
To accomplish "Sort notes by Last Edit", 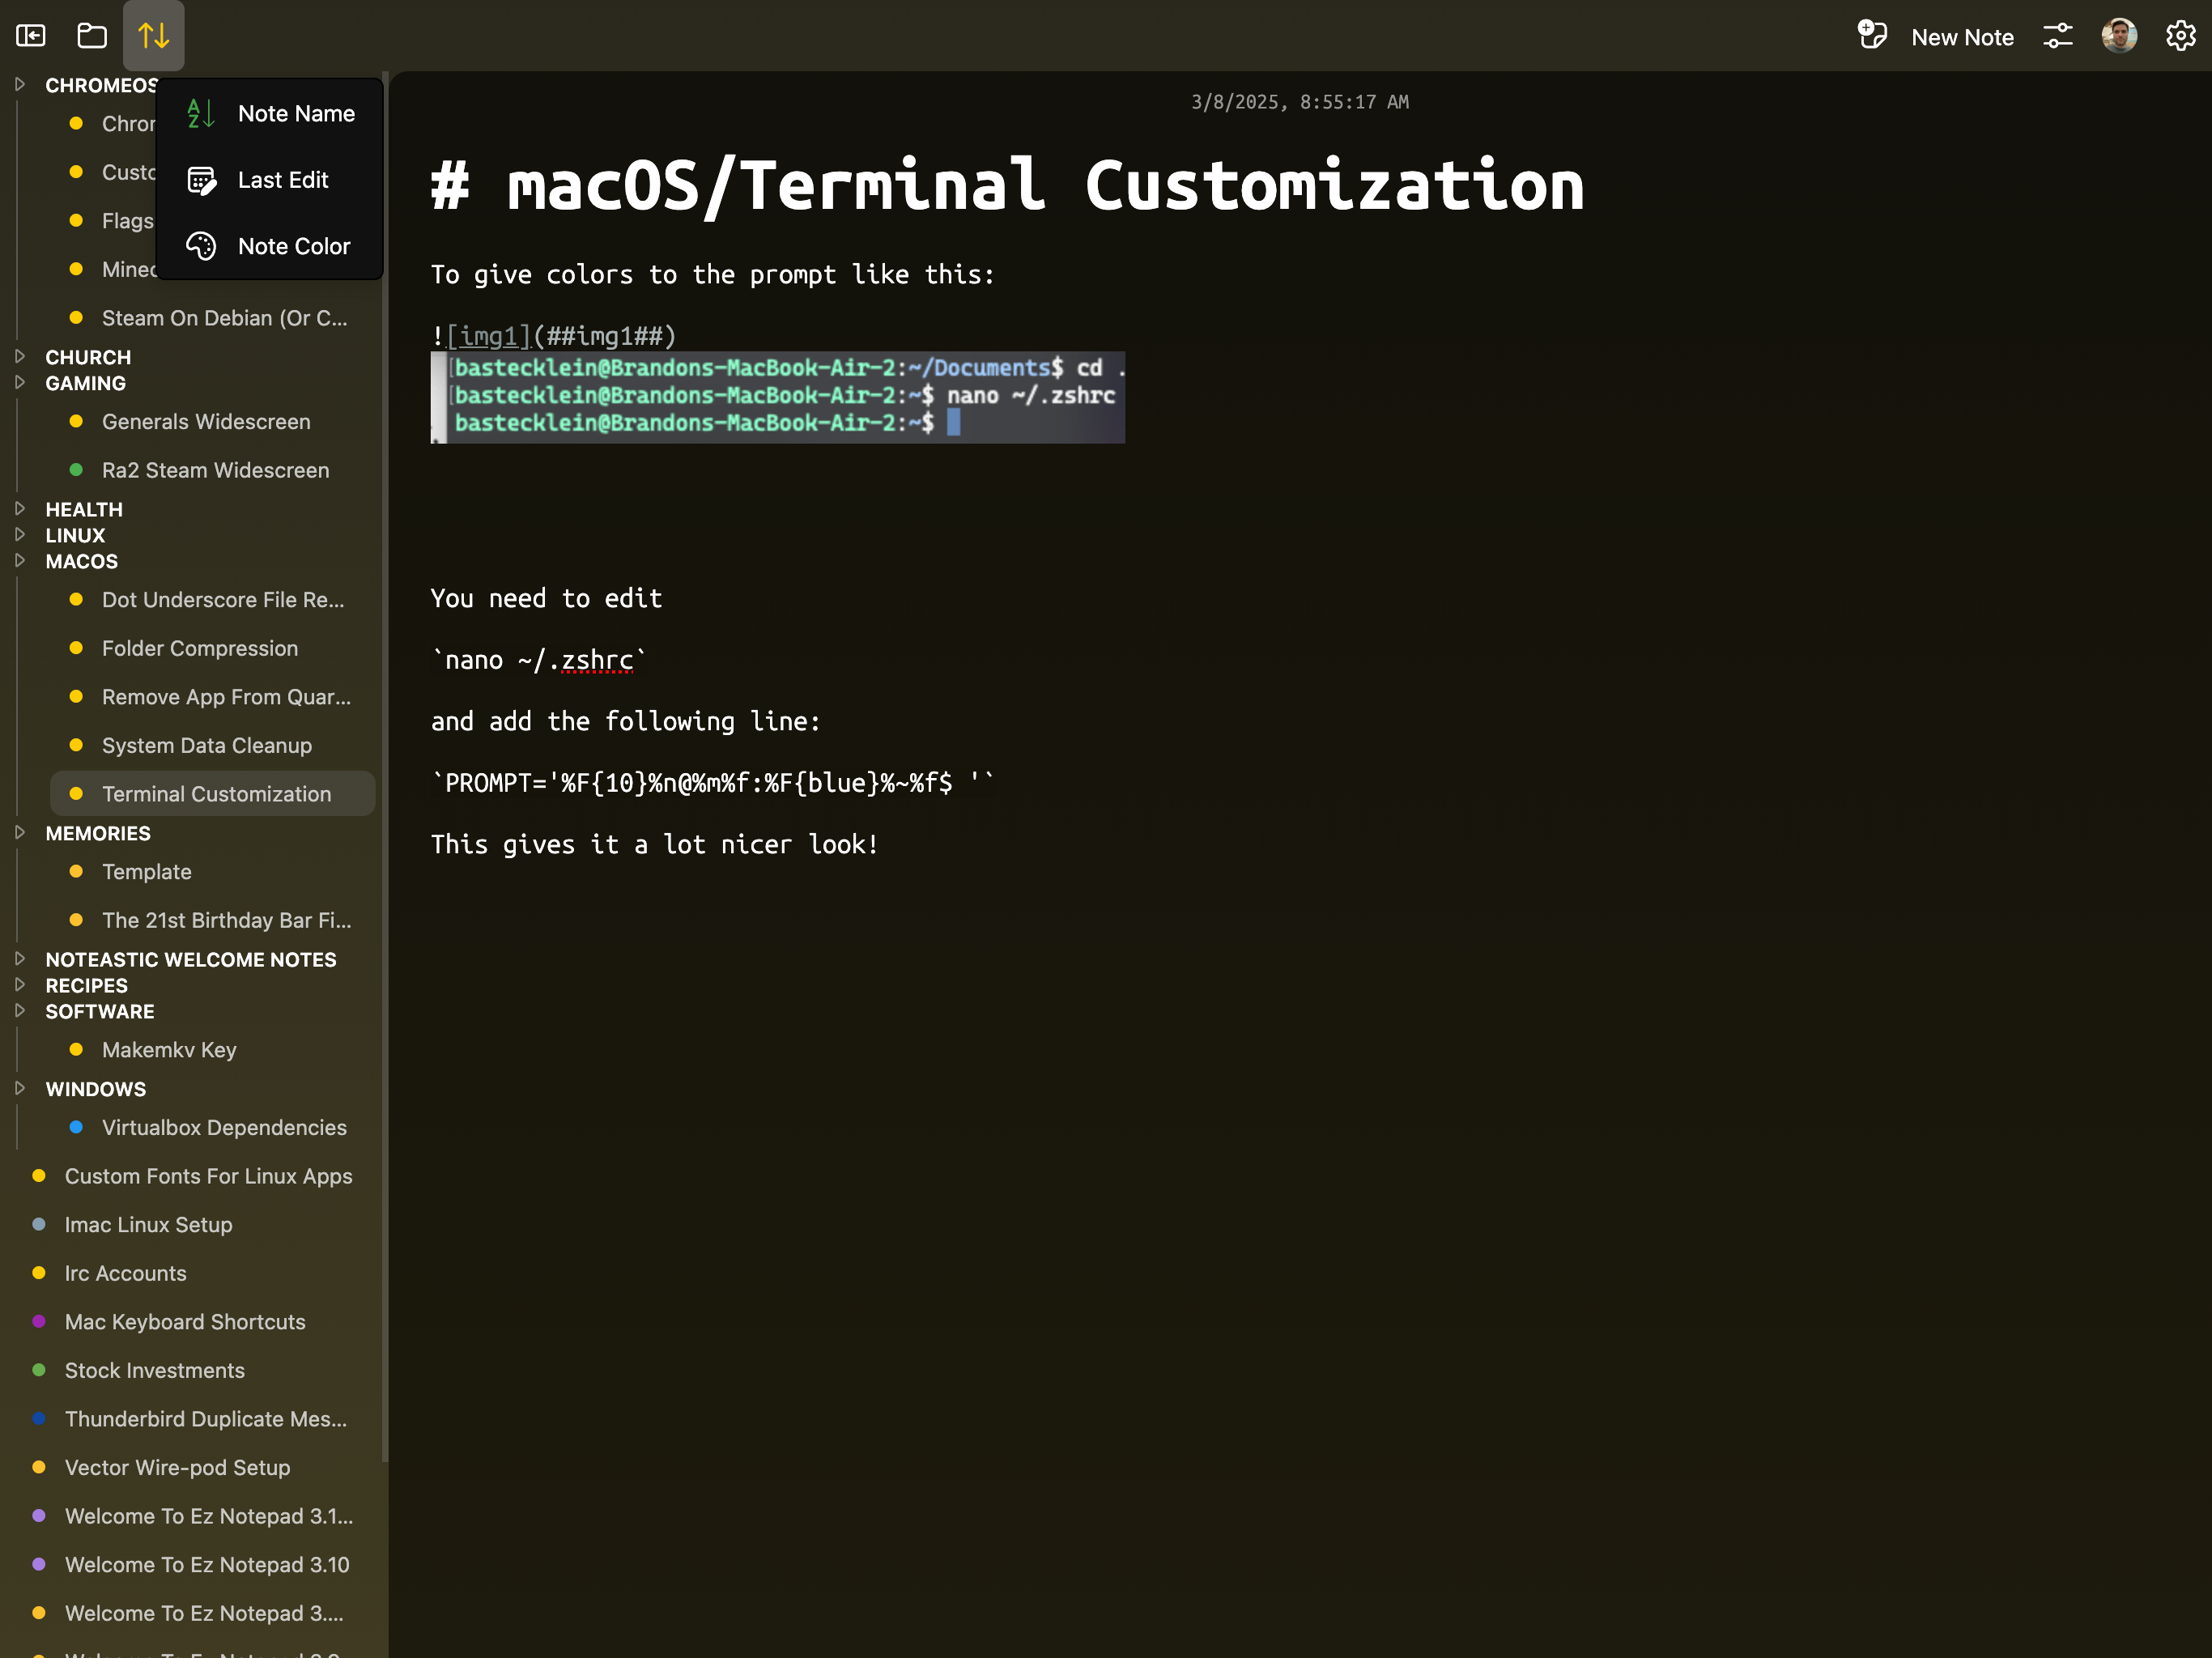I will (270, 180).
